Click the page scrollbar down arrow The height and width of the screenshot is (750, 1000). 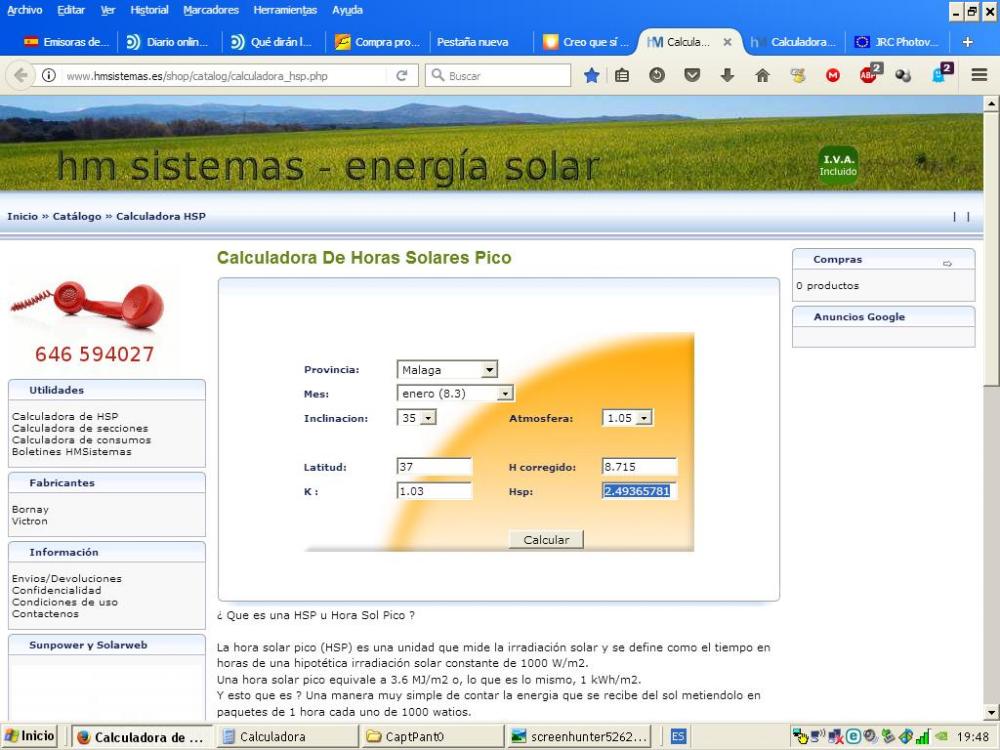(991, 712)
